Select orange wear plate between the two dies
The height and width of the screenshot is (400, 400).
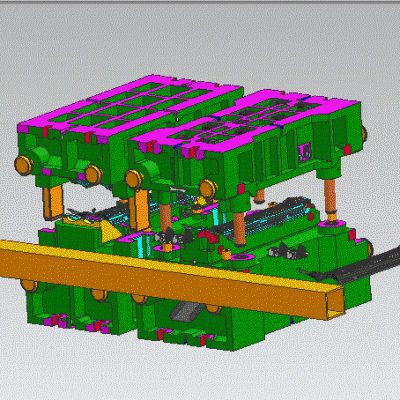pos(139,210)
